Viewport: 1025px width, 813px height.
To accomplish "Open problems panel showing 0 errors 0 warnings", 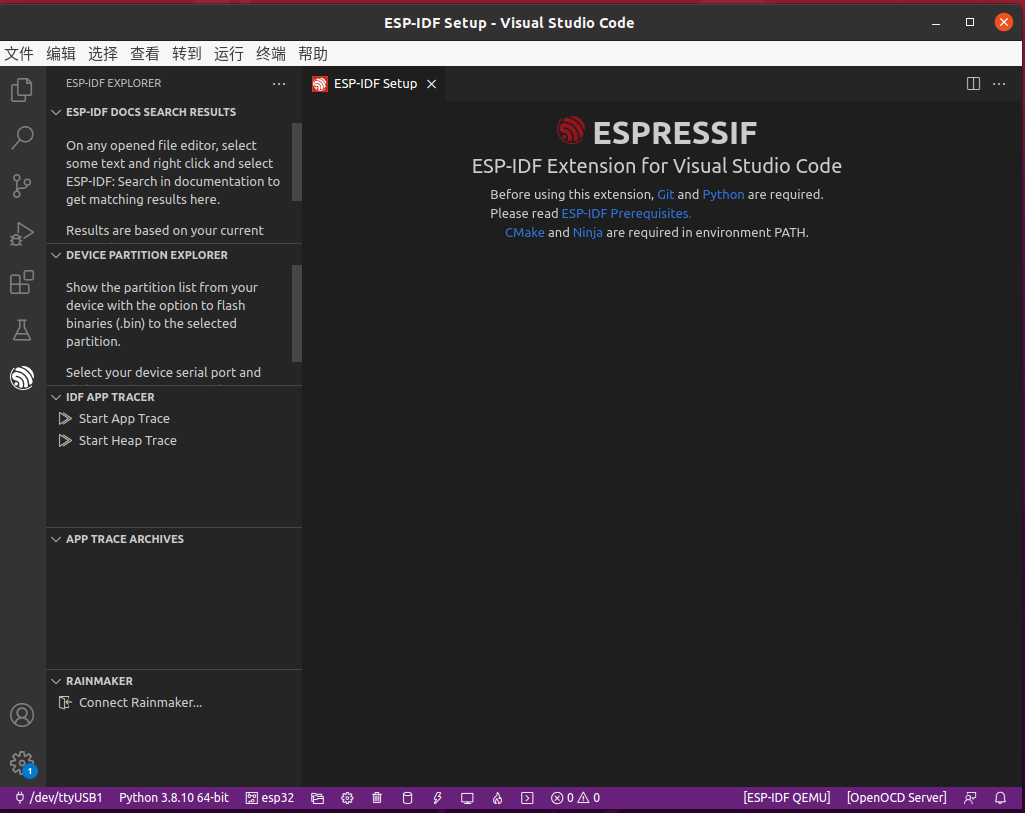I will coord(575,797).
